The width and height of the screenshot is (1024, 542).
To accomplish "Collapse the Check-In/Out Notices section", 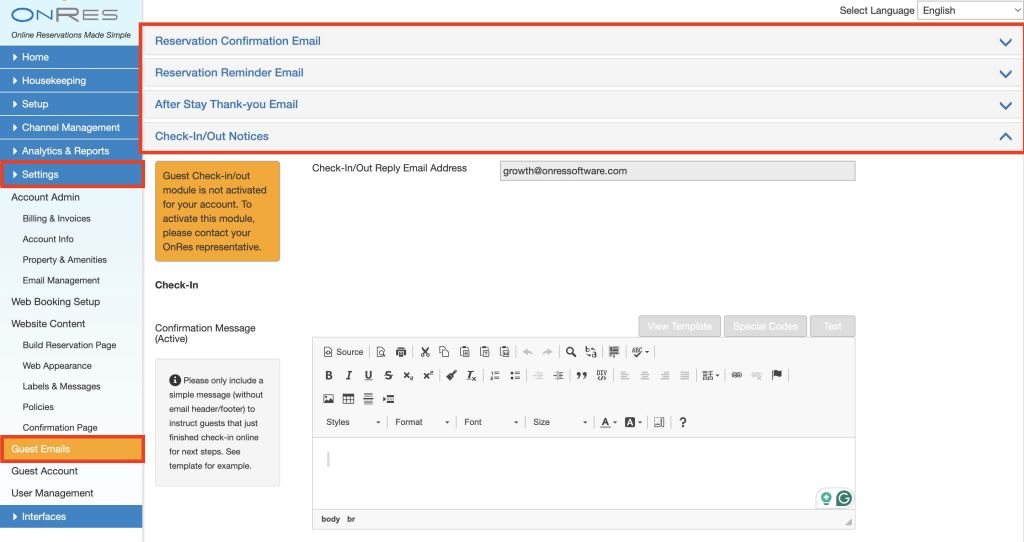I will point(583,136).
